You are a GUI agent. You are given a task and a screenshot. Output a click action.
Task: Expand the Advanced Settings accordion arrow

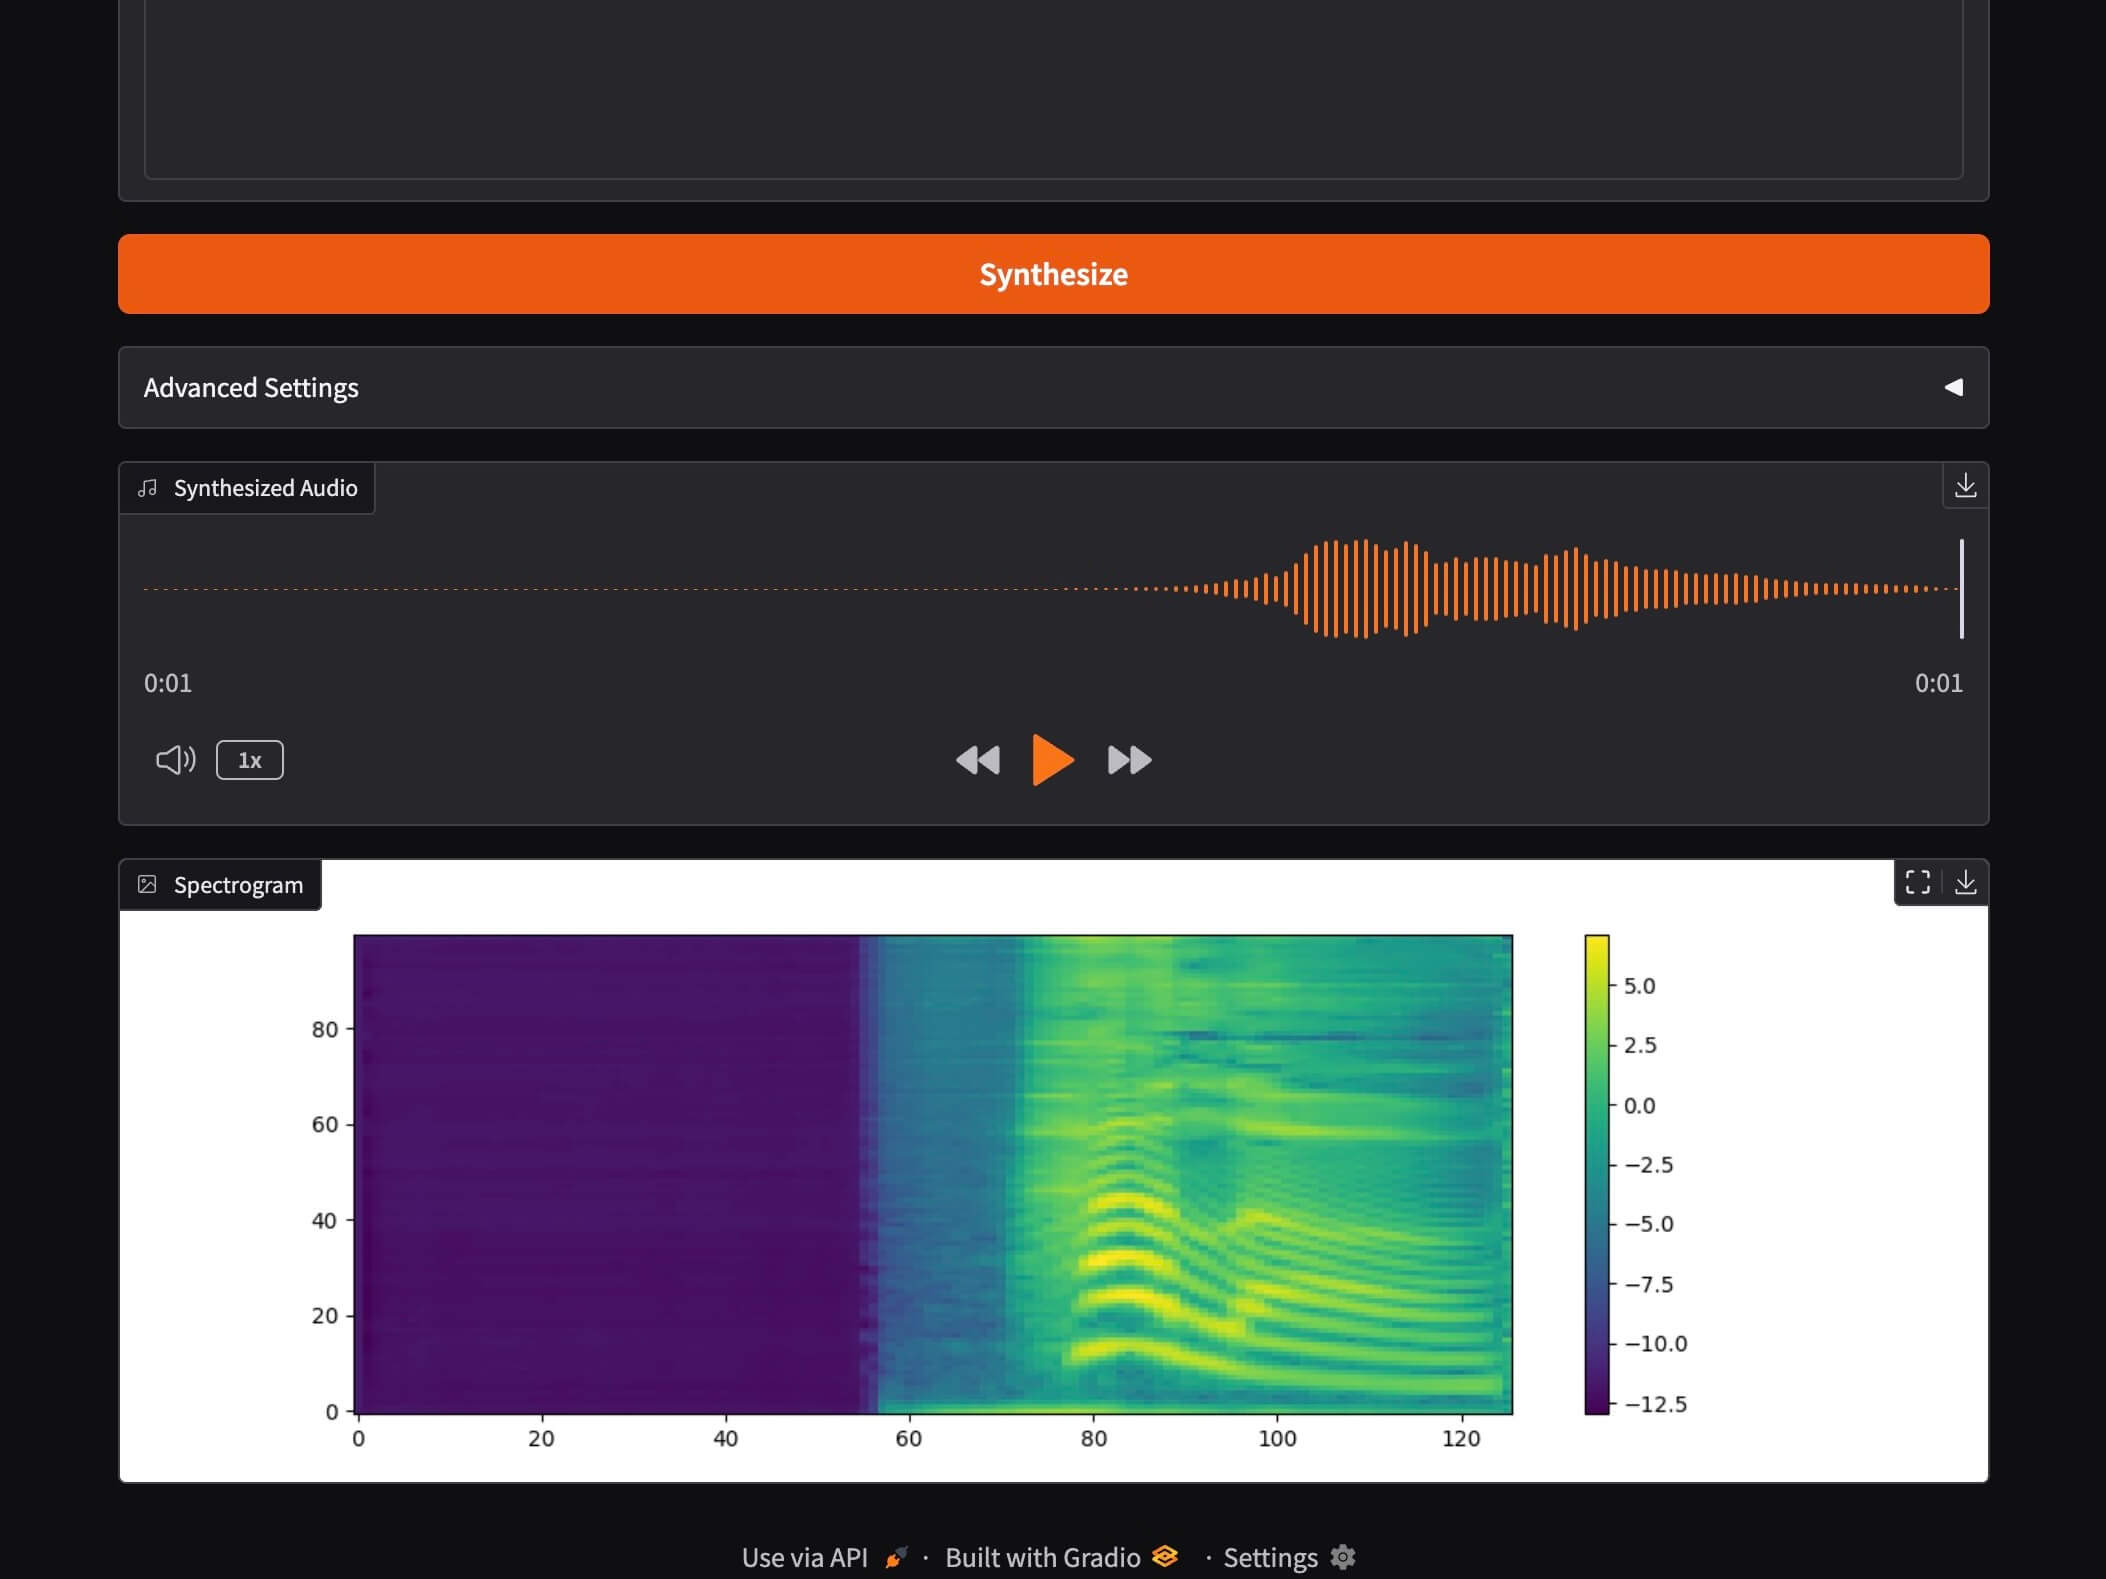pyautogui.click(x=1953, y=387)
